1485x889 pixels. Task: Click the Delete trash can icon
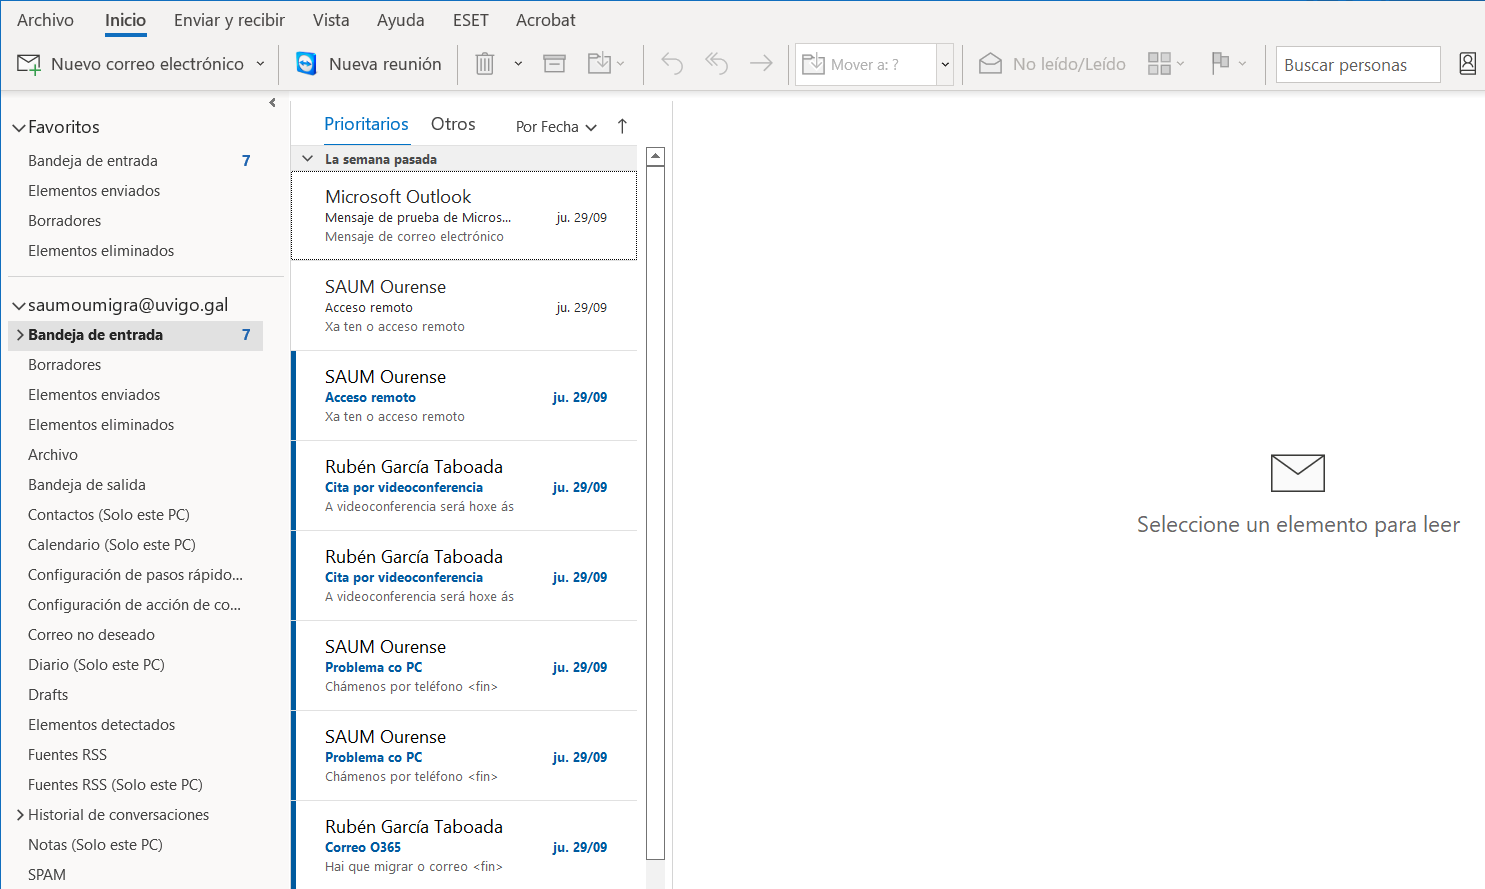tap(485, 64)
